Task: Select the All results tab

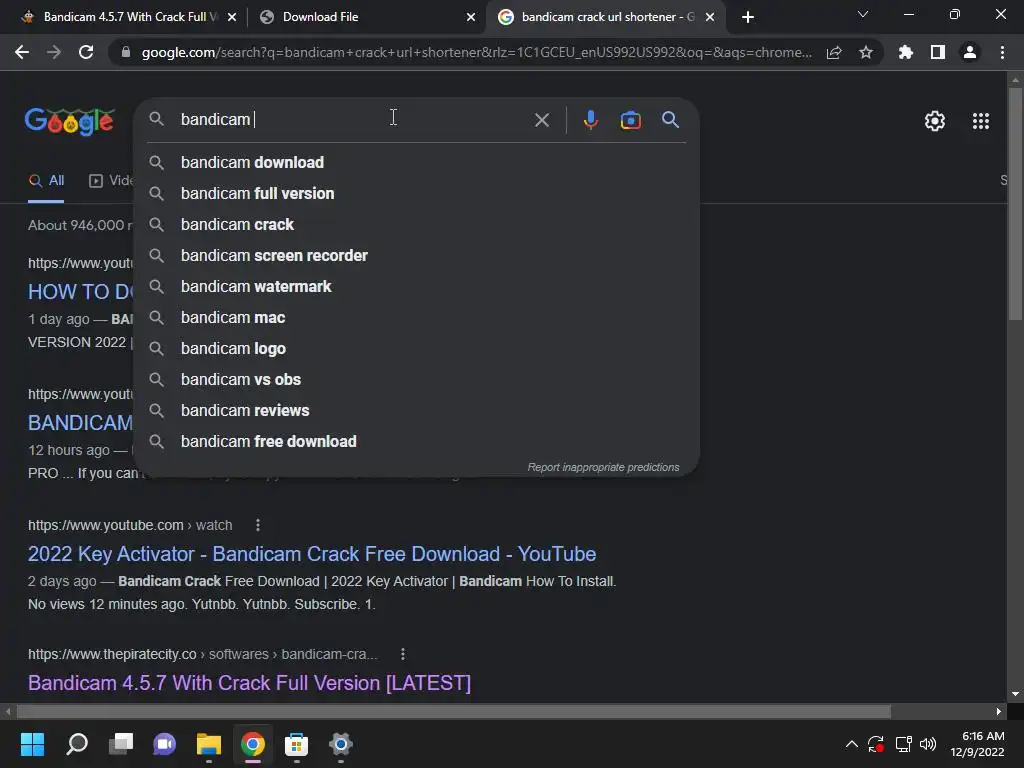Action: click(x=46, y=181)
